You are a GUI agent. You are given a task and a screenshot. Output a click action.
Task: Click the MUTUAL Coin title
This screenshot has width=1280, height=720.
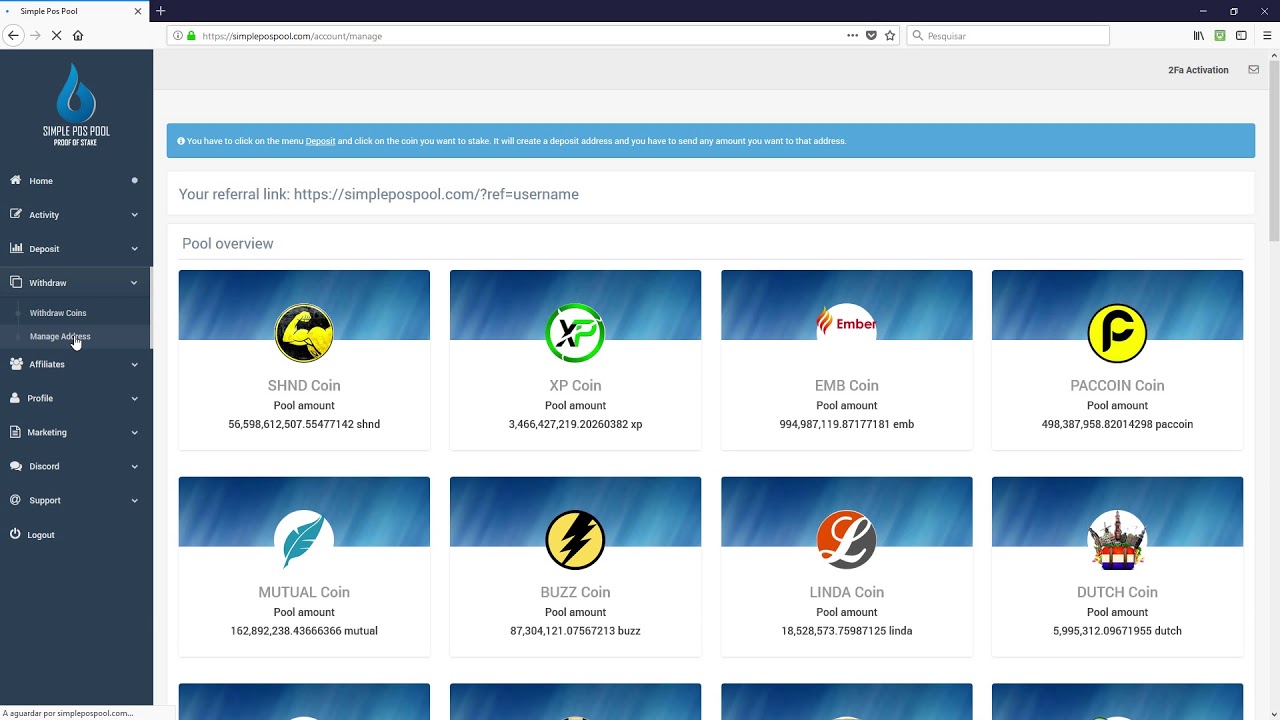tap(304, 592)
